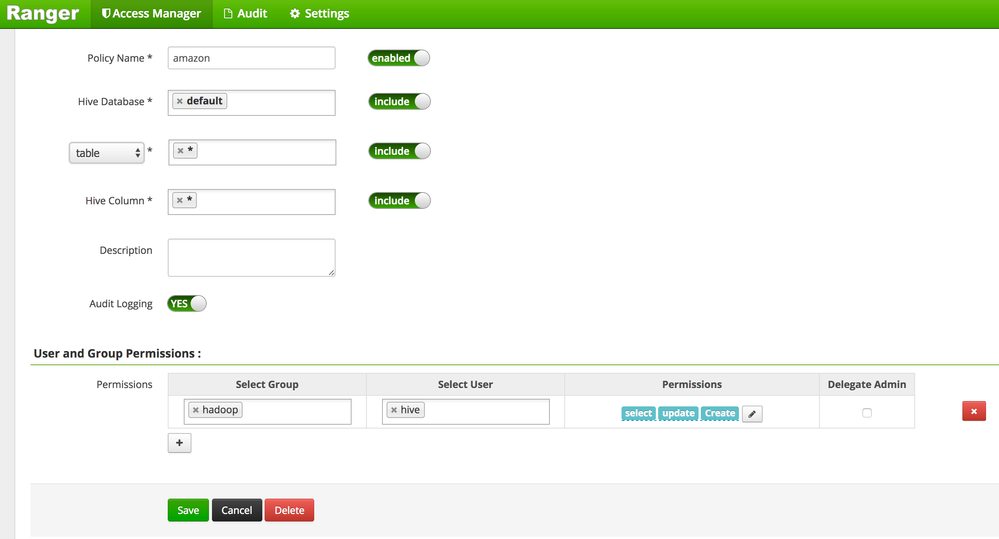This screenshot has height=539, width=999.
Task: Edit permissions with the pencil icon
Action: pos(752,414)
